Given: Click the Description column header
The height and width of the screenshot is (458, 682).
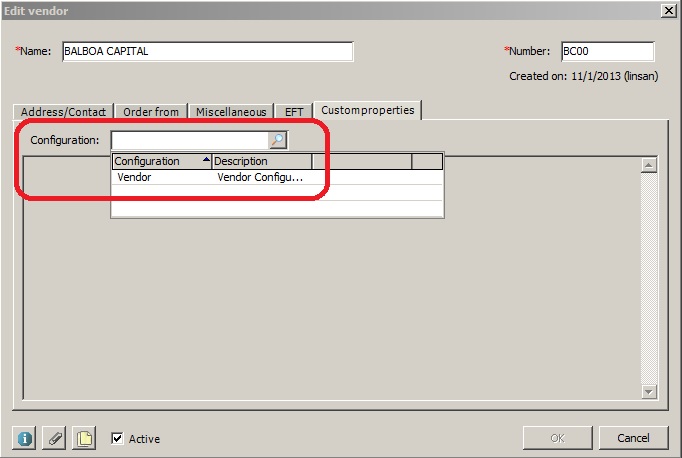Looking at the screenshot, I should coord(262,161).
